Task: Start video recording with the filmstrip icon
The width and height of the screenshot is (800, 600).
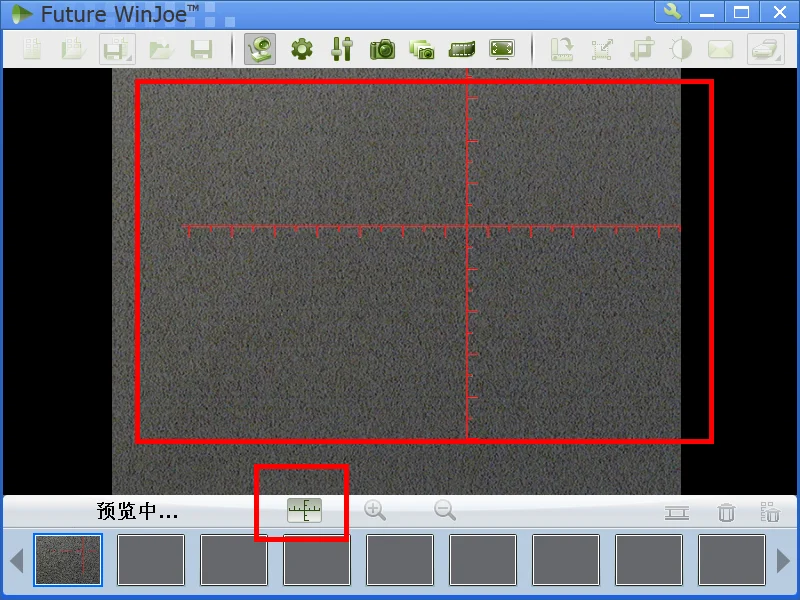Action: click(x=461, y=49)
